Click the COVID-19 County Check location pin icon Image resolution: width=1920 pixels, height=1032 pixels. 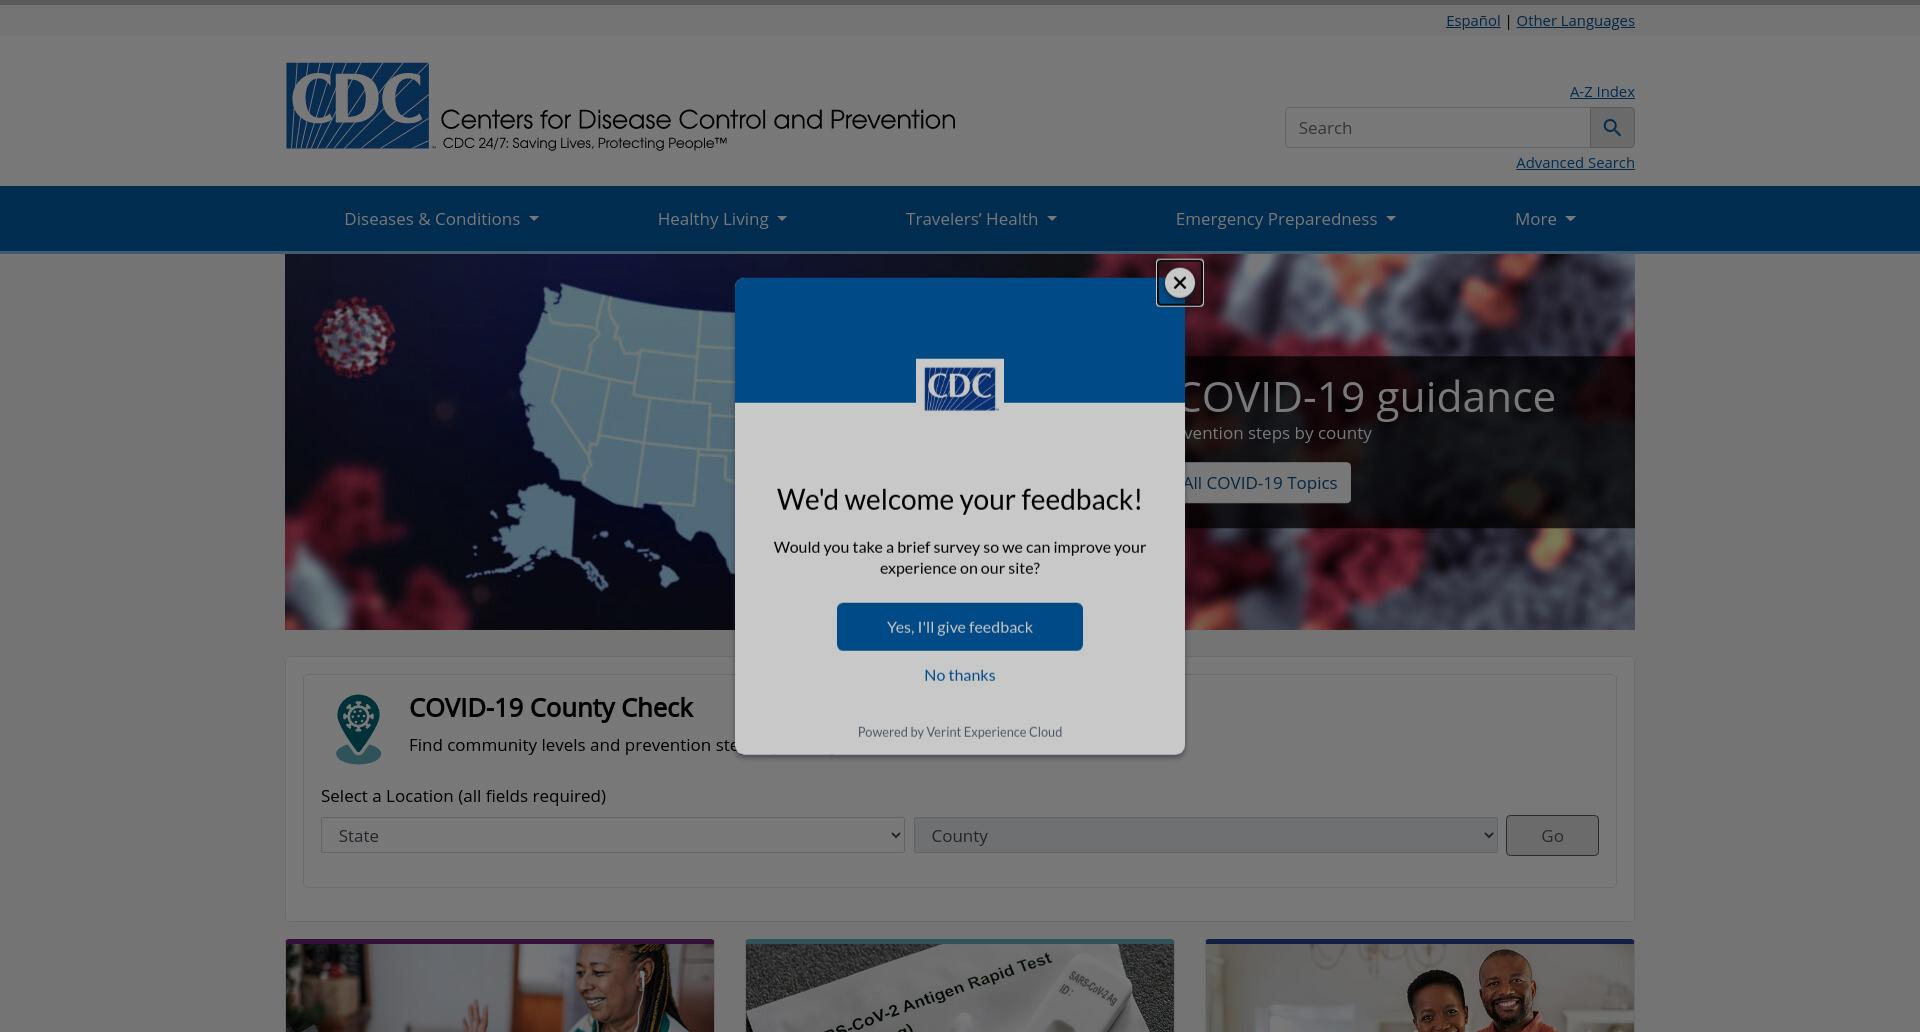pos(358,730)
